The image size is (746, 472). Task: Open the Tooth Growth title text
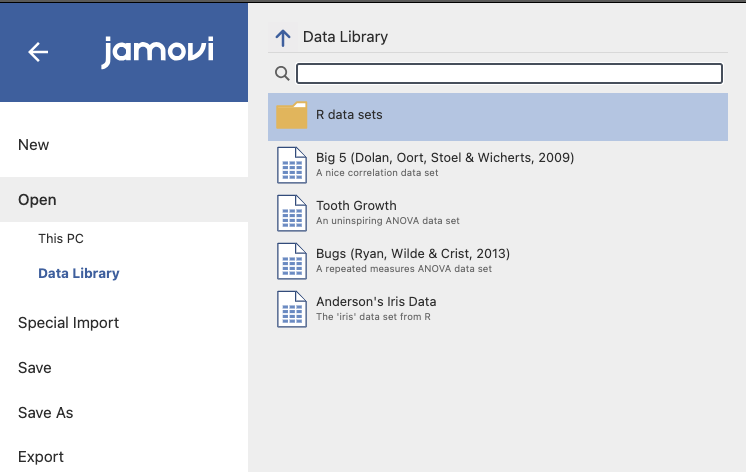click(356, 206)
